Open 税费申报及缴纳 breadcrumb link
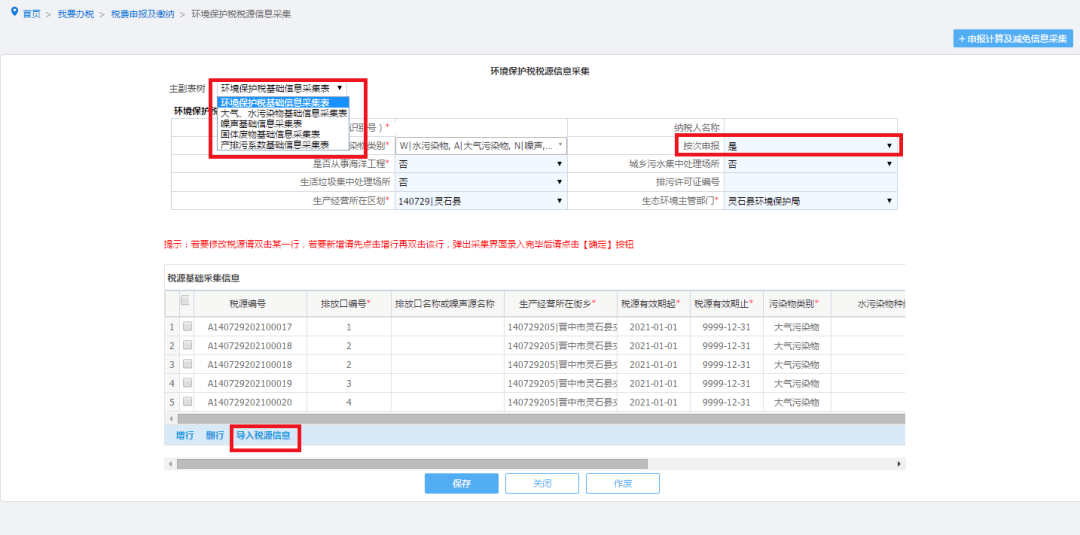The width and height of the screenshot is (1080, 535). click(x=143, y=14)
